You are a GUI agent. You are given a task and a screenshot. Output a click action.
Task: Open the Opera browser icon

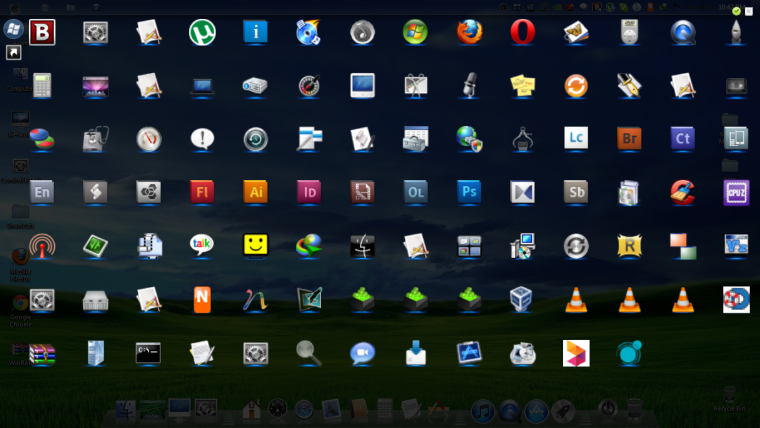(x=522, y=32)
